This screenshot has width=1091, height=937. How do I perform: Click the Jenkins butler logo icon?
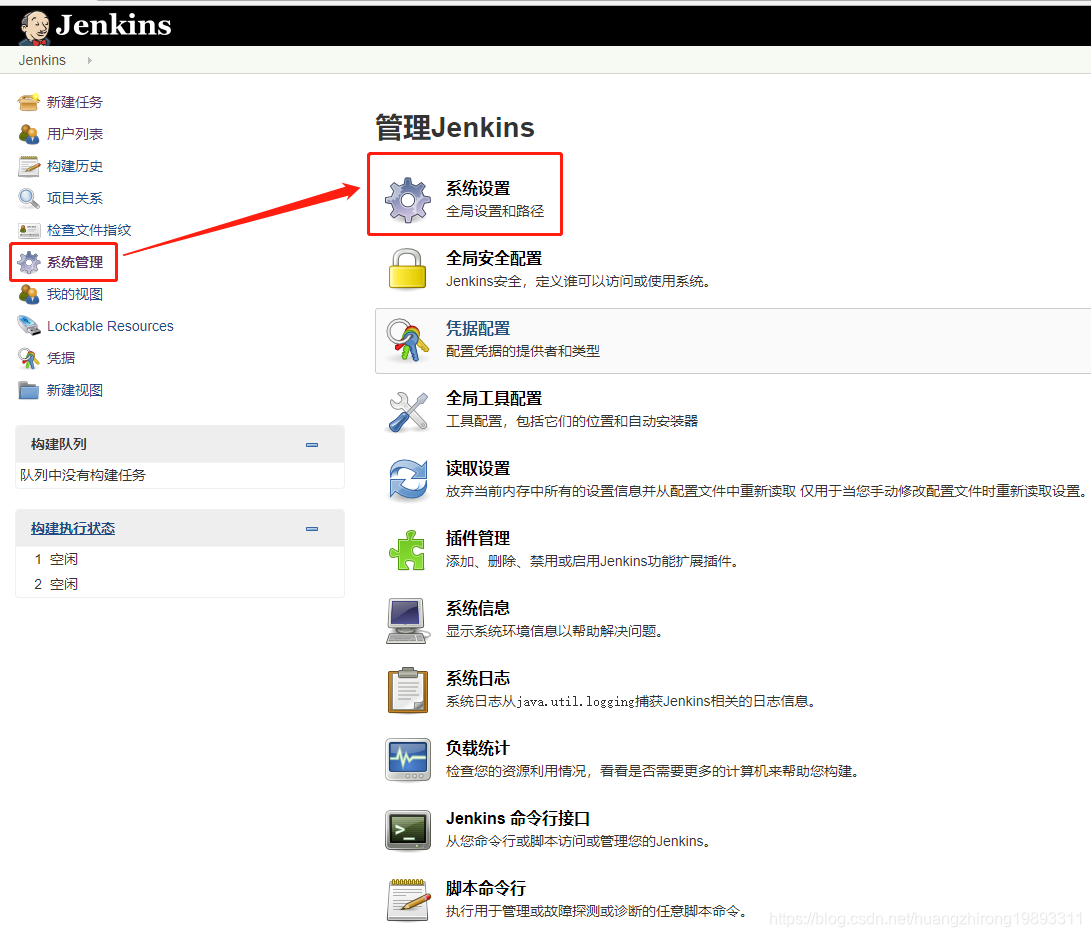[35, 27]
